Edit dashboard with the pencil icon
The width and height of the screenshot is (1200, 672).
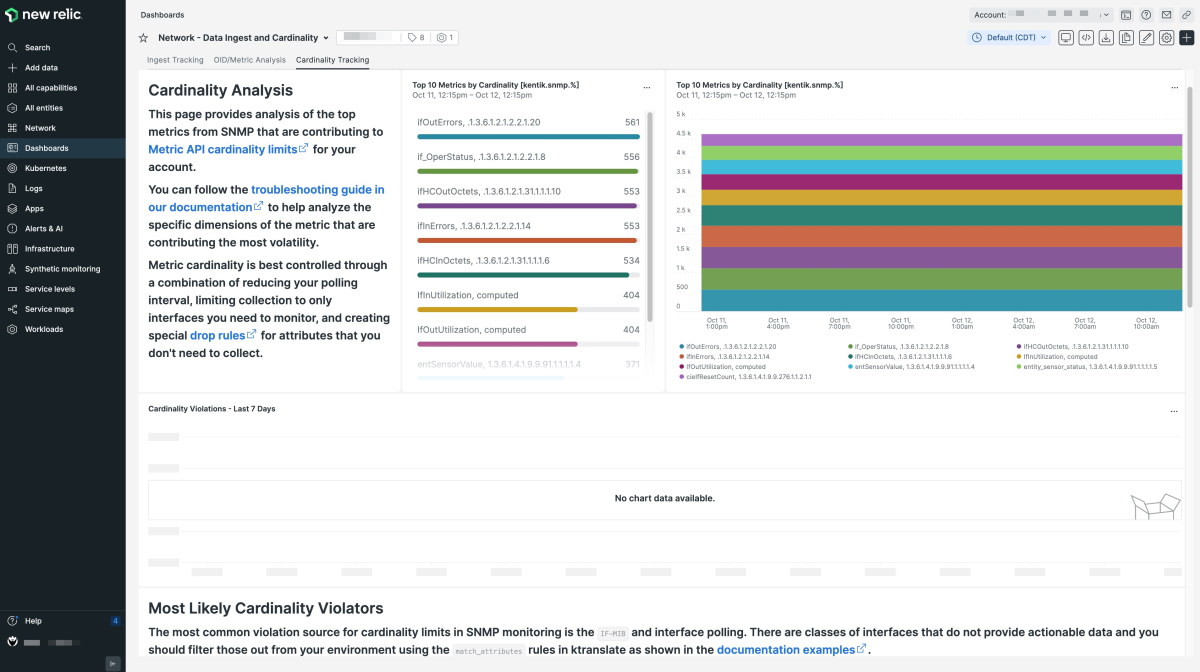click(1146, 38)
